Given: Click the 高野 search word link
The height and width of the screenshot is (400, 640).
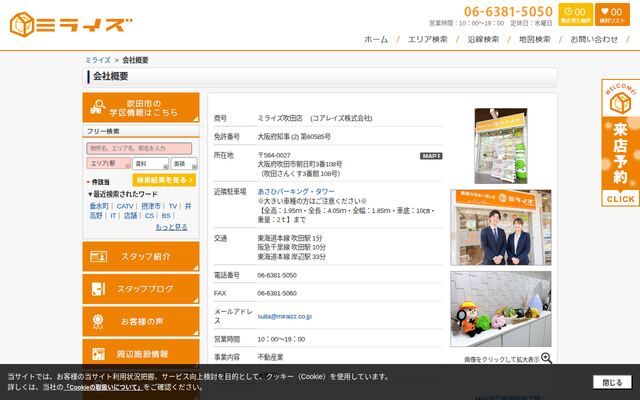Looking at the screenshot, I should (x=96, y=216).
